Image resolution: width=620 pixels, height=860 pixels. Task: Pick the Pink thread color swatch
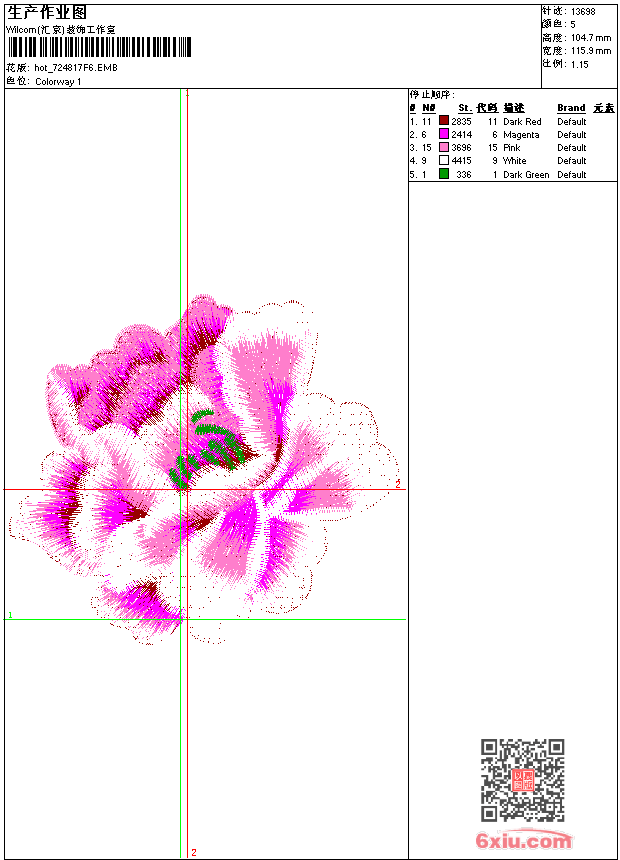click(444, 147)
